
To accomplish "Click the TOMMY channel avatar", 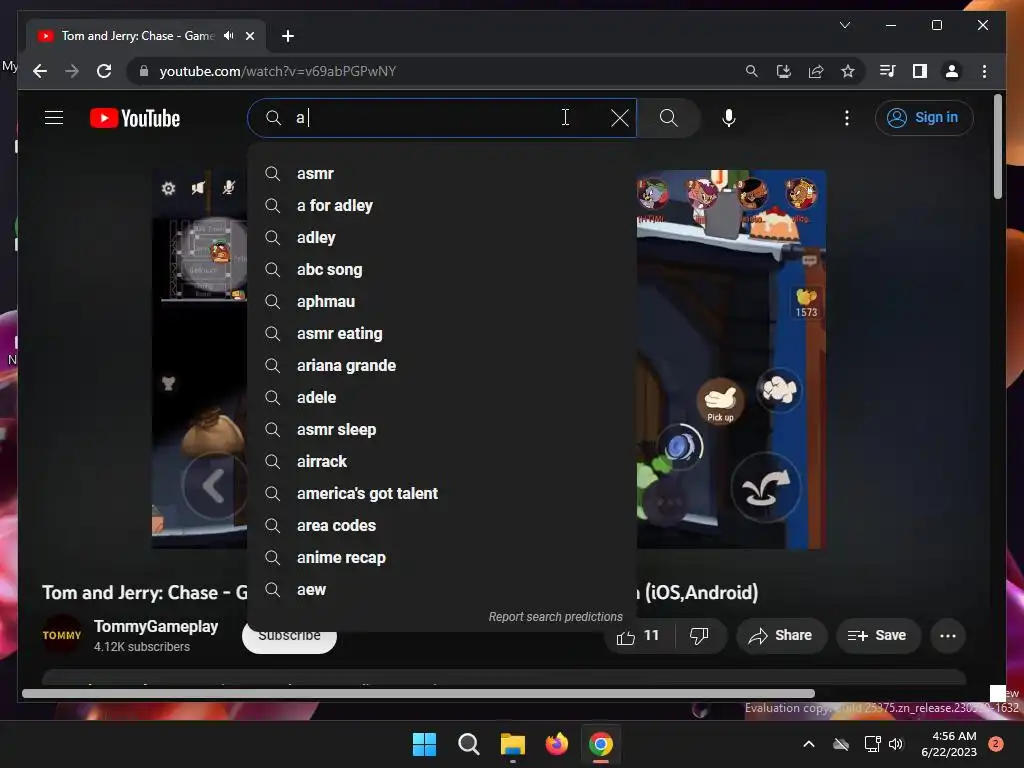I will pos(62,635).
